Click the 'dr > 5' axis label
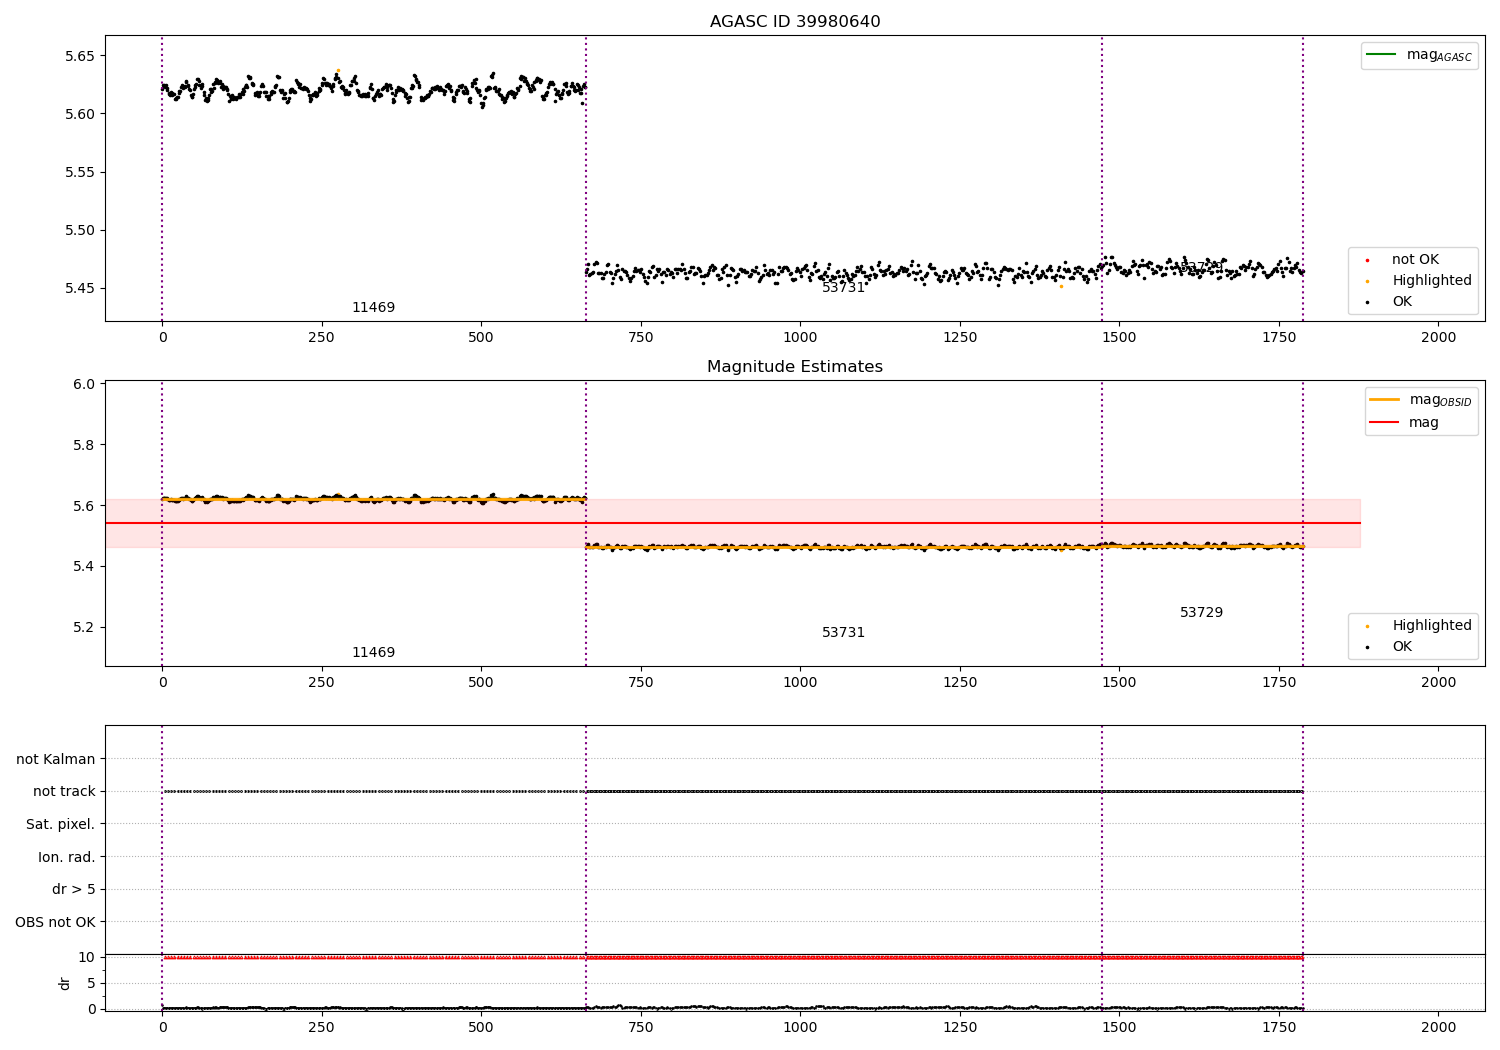The image size is (1500, 1050). point(74,890)
